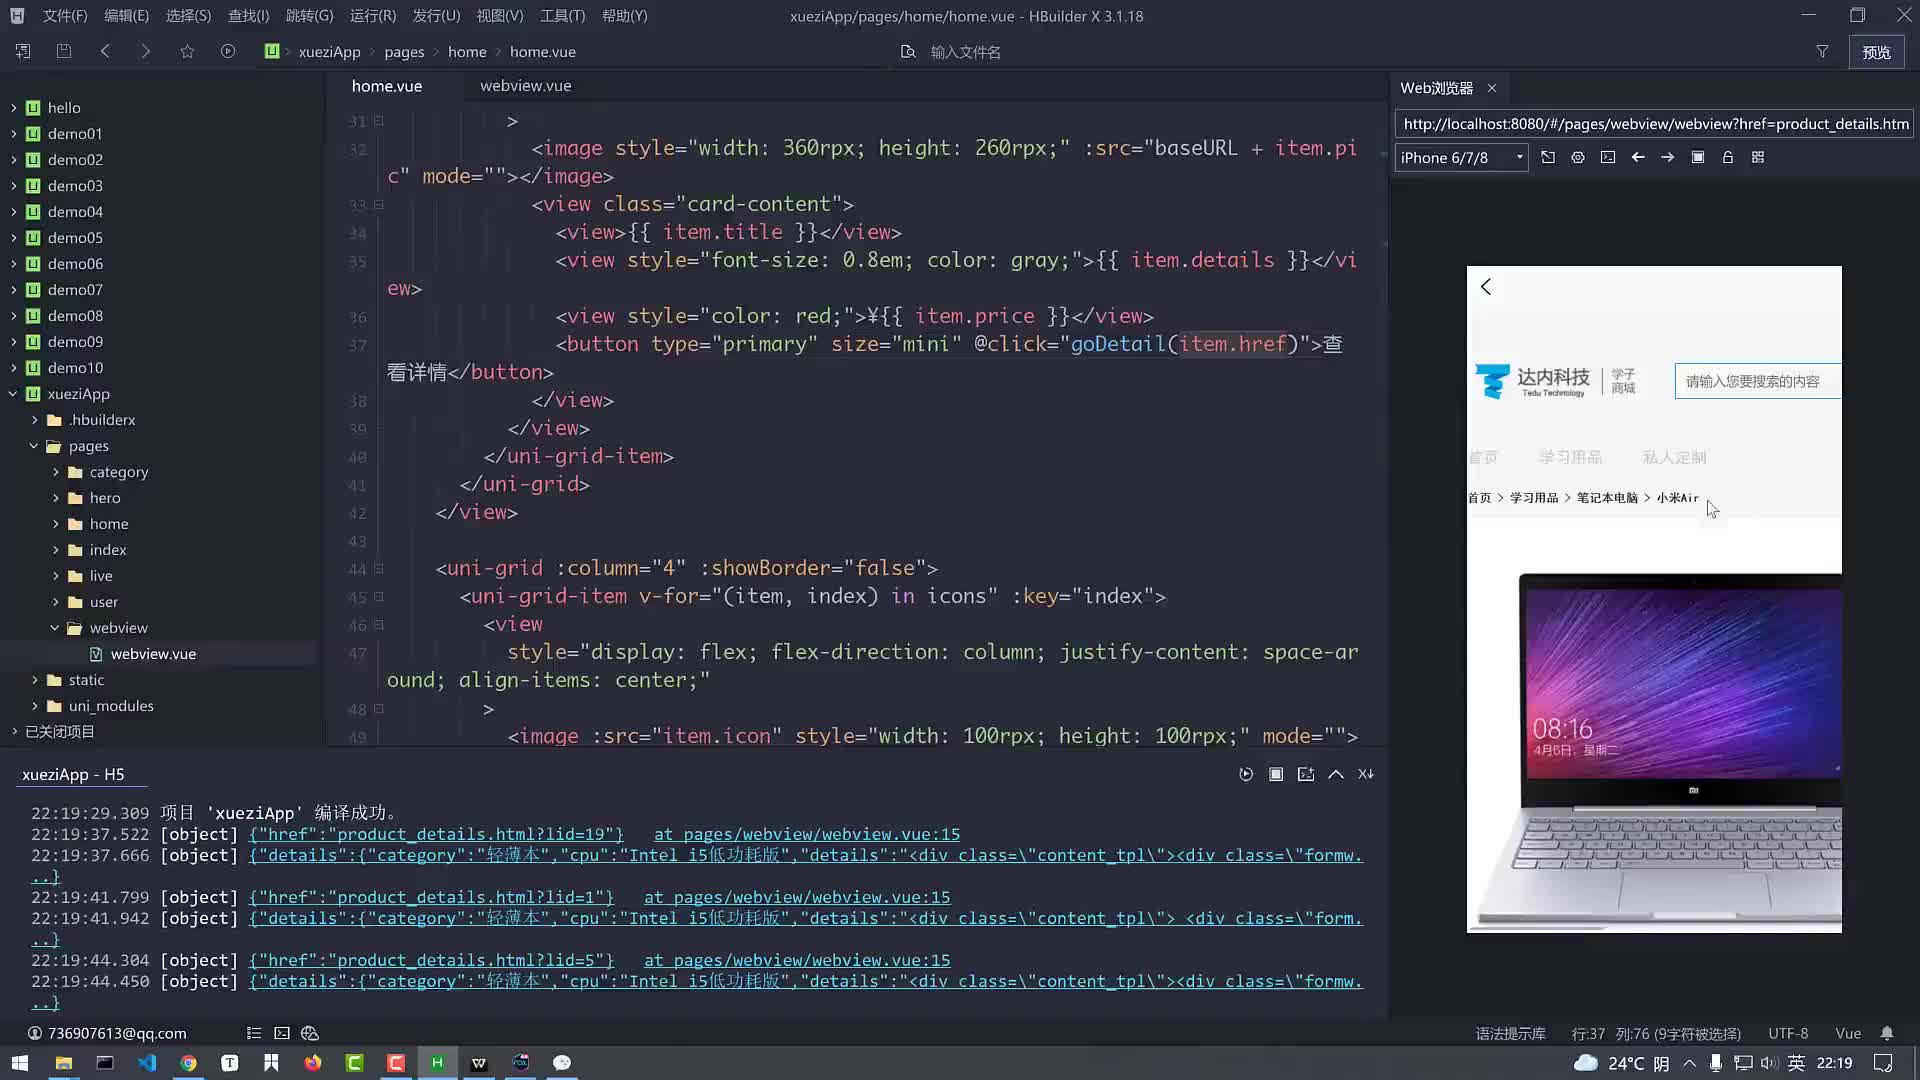
Task: Click the preview search box 请输入您要搜索的内容
Action: [x=1757, y=381]
